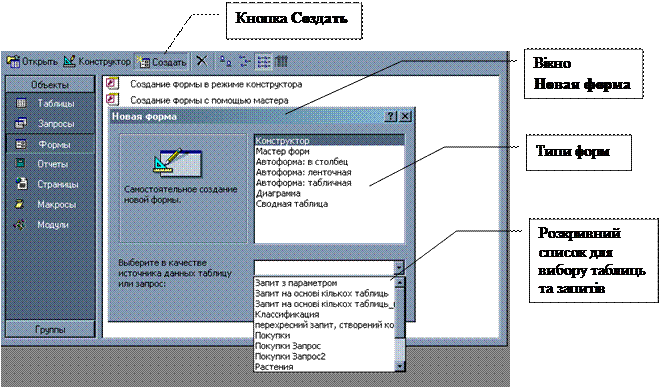Close the Новая форма dialog
The height and width of the screenshot is (387, 661).
[x=405, y=116]
